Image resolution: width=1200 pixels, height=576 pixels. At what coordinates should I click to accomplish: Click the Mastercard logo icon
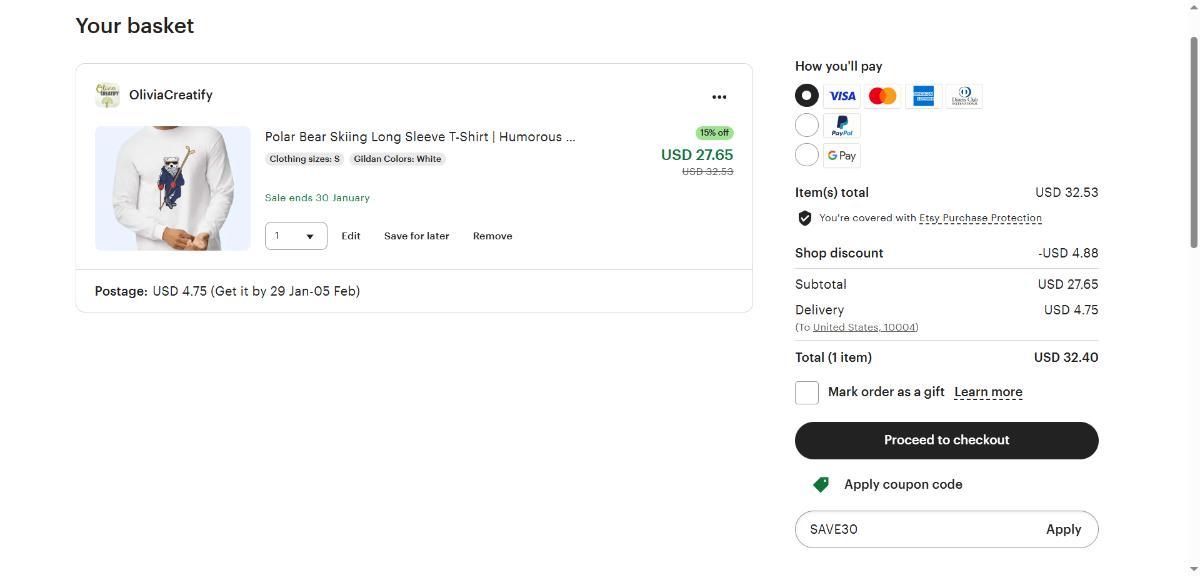[x=883, y=96]
